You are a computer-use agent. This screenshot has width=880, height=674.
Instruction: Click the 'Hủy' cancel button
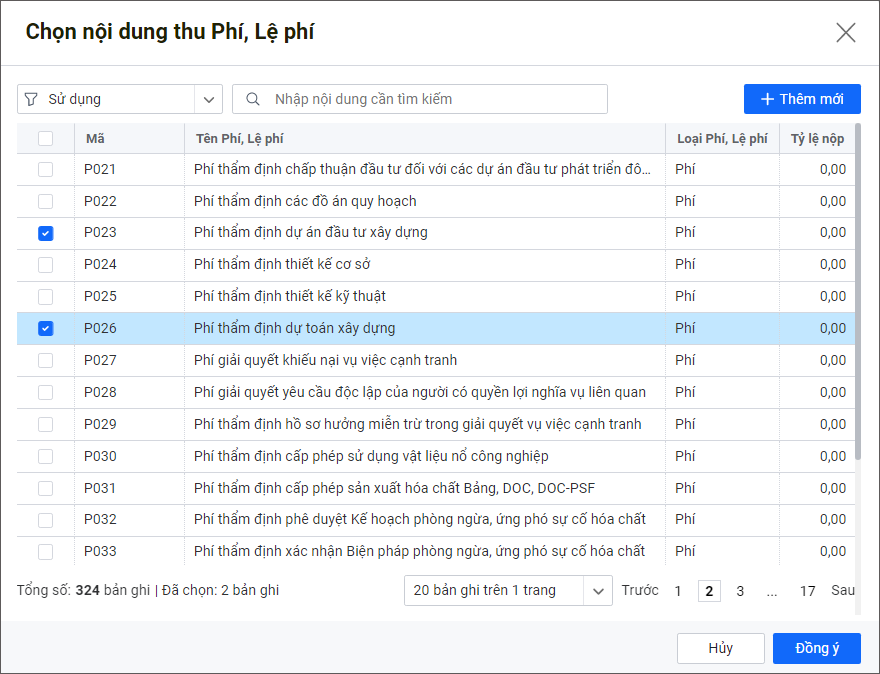[720, 648]
